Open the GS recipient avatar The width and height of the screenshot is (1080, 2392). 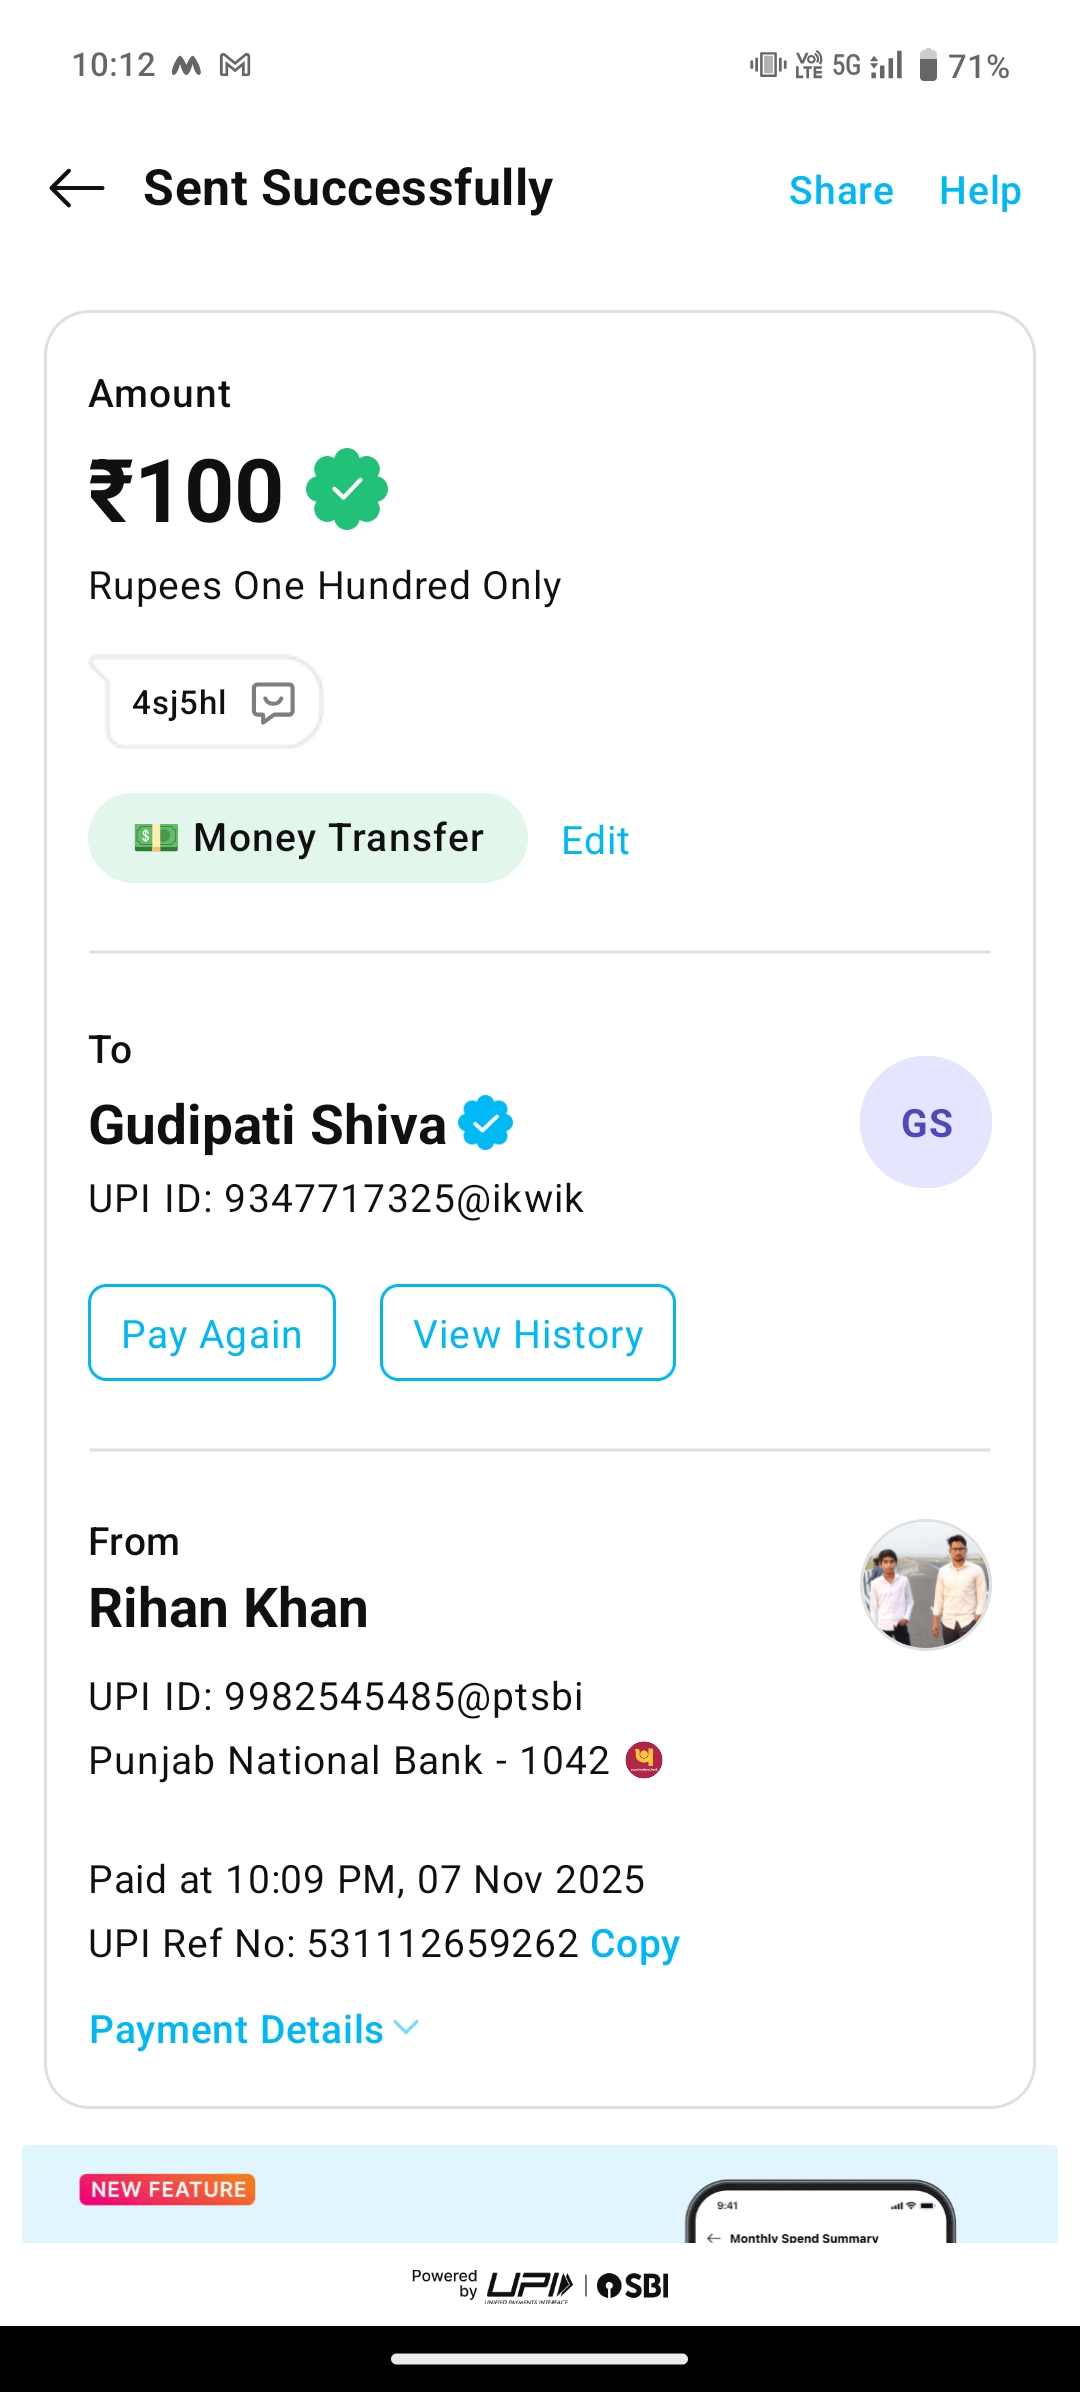pyautogui.click(x=925, y=1122)
